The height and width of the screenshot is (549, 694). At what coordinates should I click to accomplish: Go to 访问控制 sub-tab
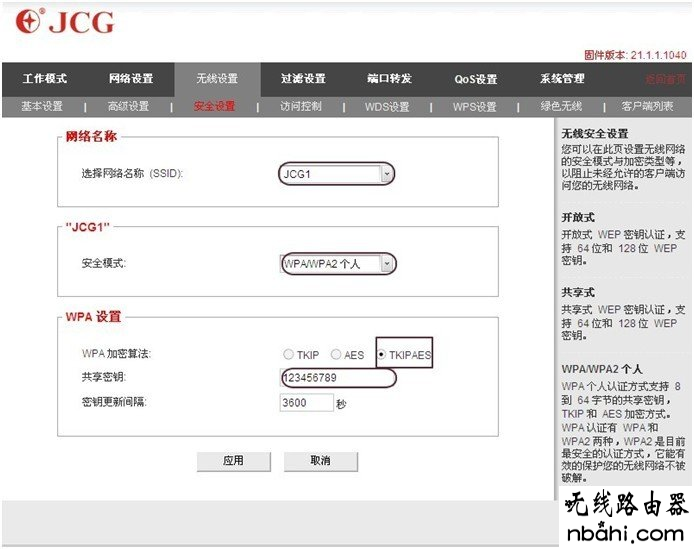(301, 106)
